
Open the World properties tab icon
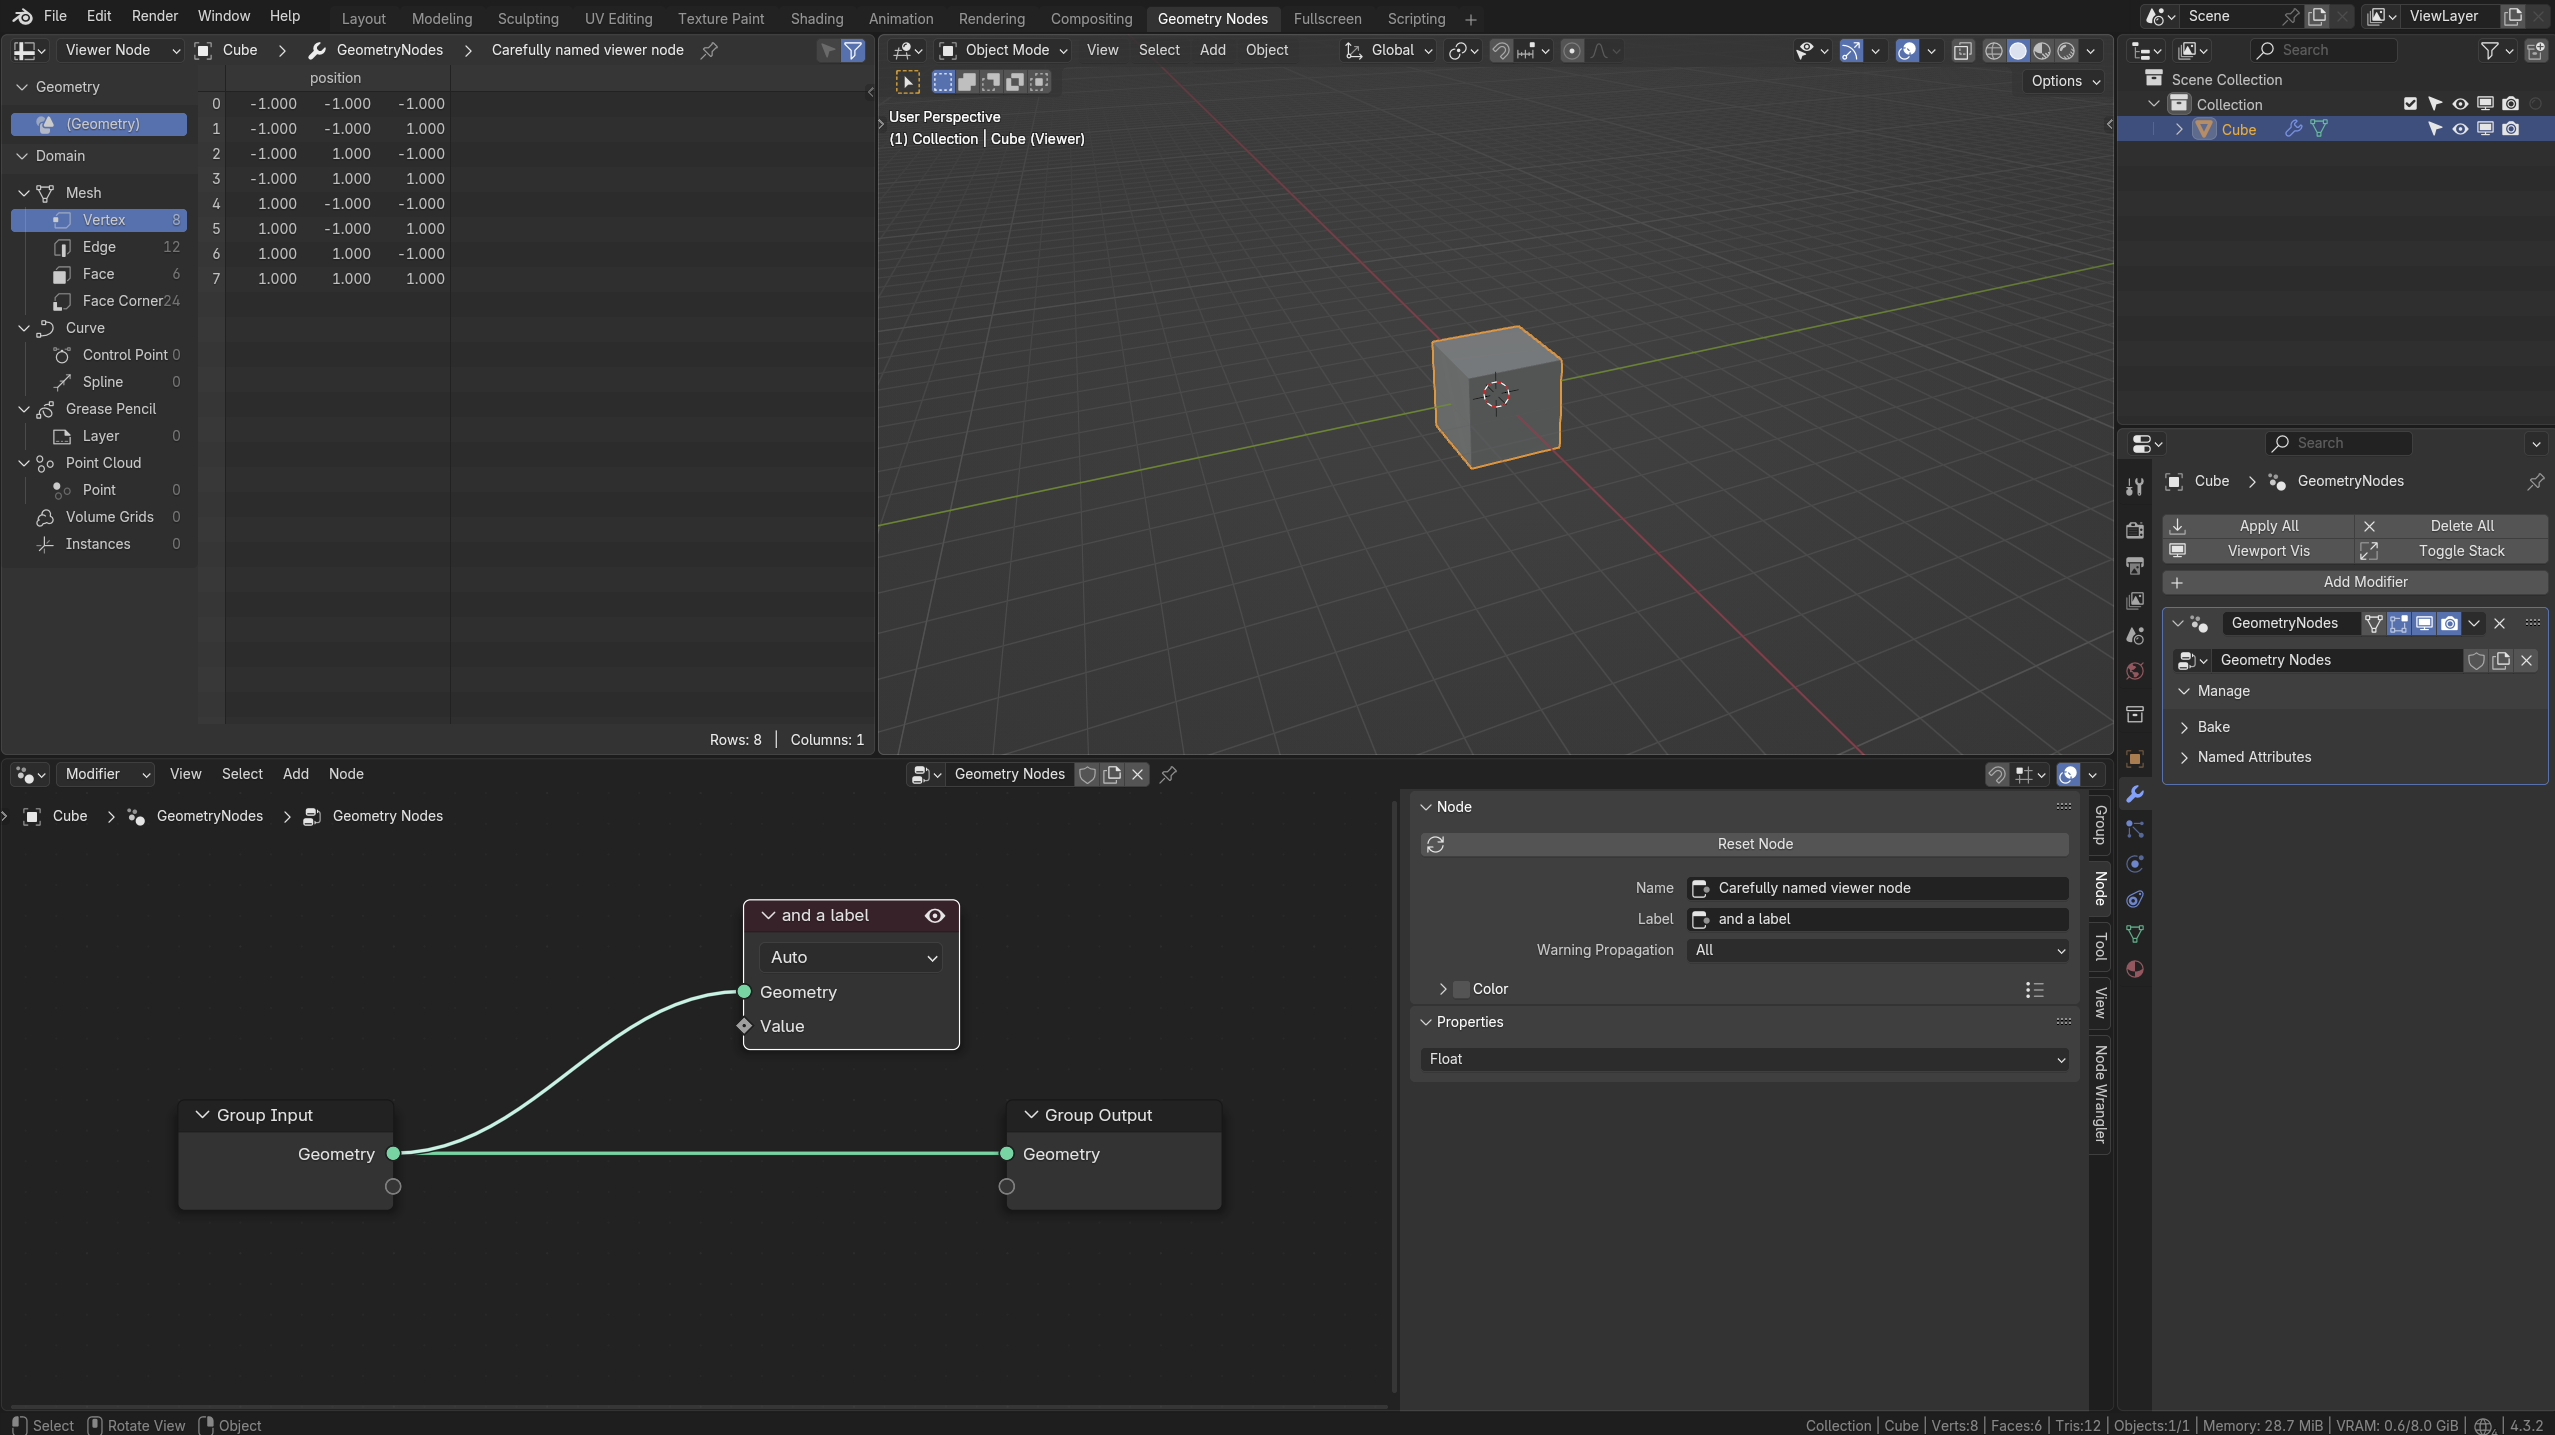pyautogui.click(x=2135, y=671)
